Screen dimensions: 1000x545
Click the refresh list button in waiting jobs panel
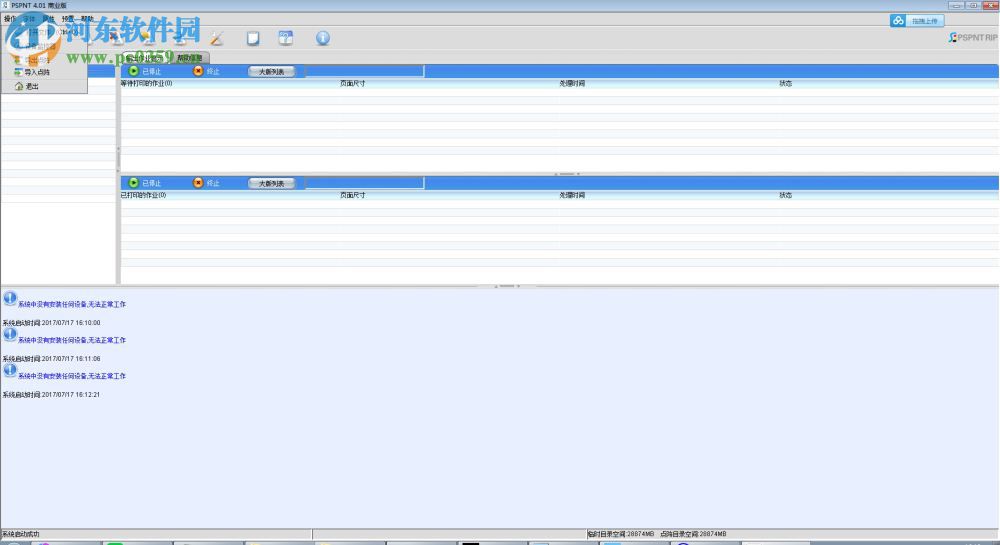[x=272, y=71]
